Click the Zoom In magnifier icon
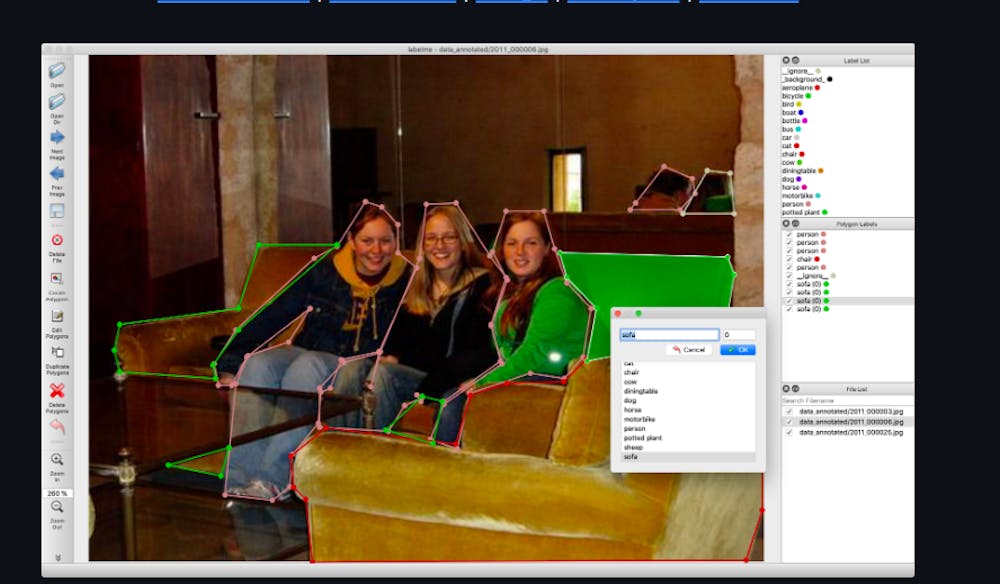This screenshot has height=584, width=1000. pyautogui.click(x=57, y=460)
